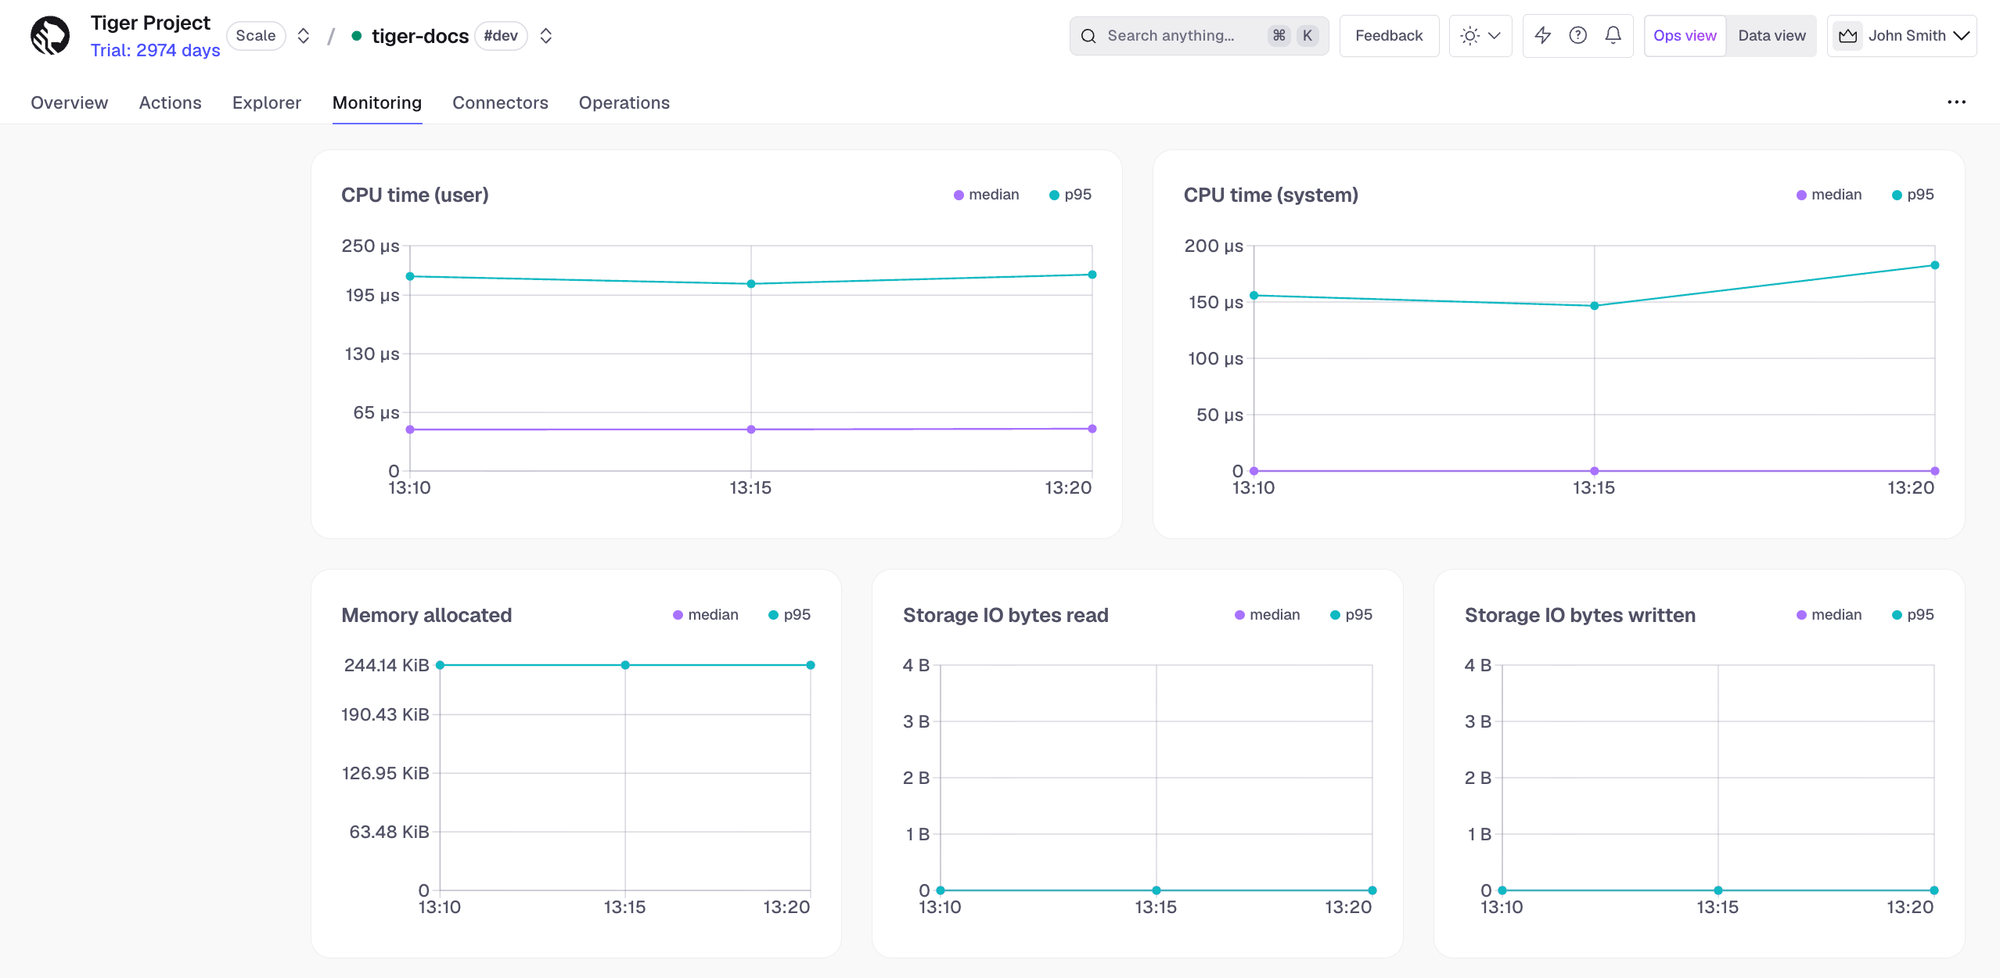Open the three-dots more menu
This screenshot has width=2000, height=978.
(1957, 102)
